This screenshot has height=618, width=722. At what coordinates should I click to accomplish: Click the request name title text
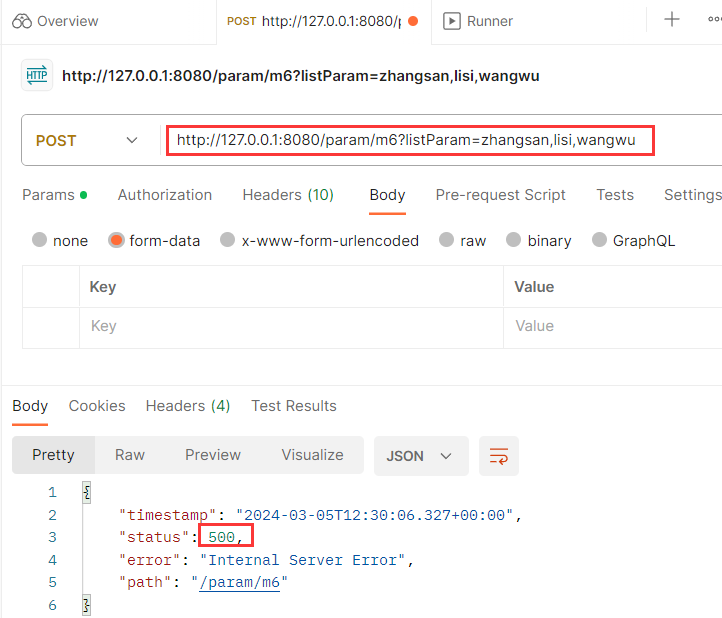(301, 76)
